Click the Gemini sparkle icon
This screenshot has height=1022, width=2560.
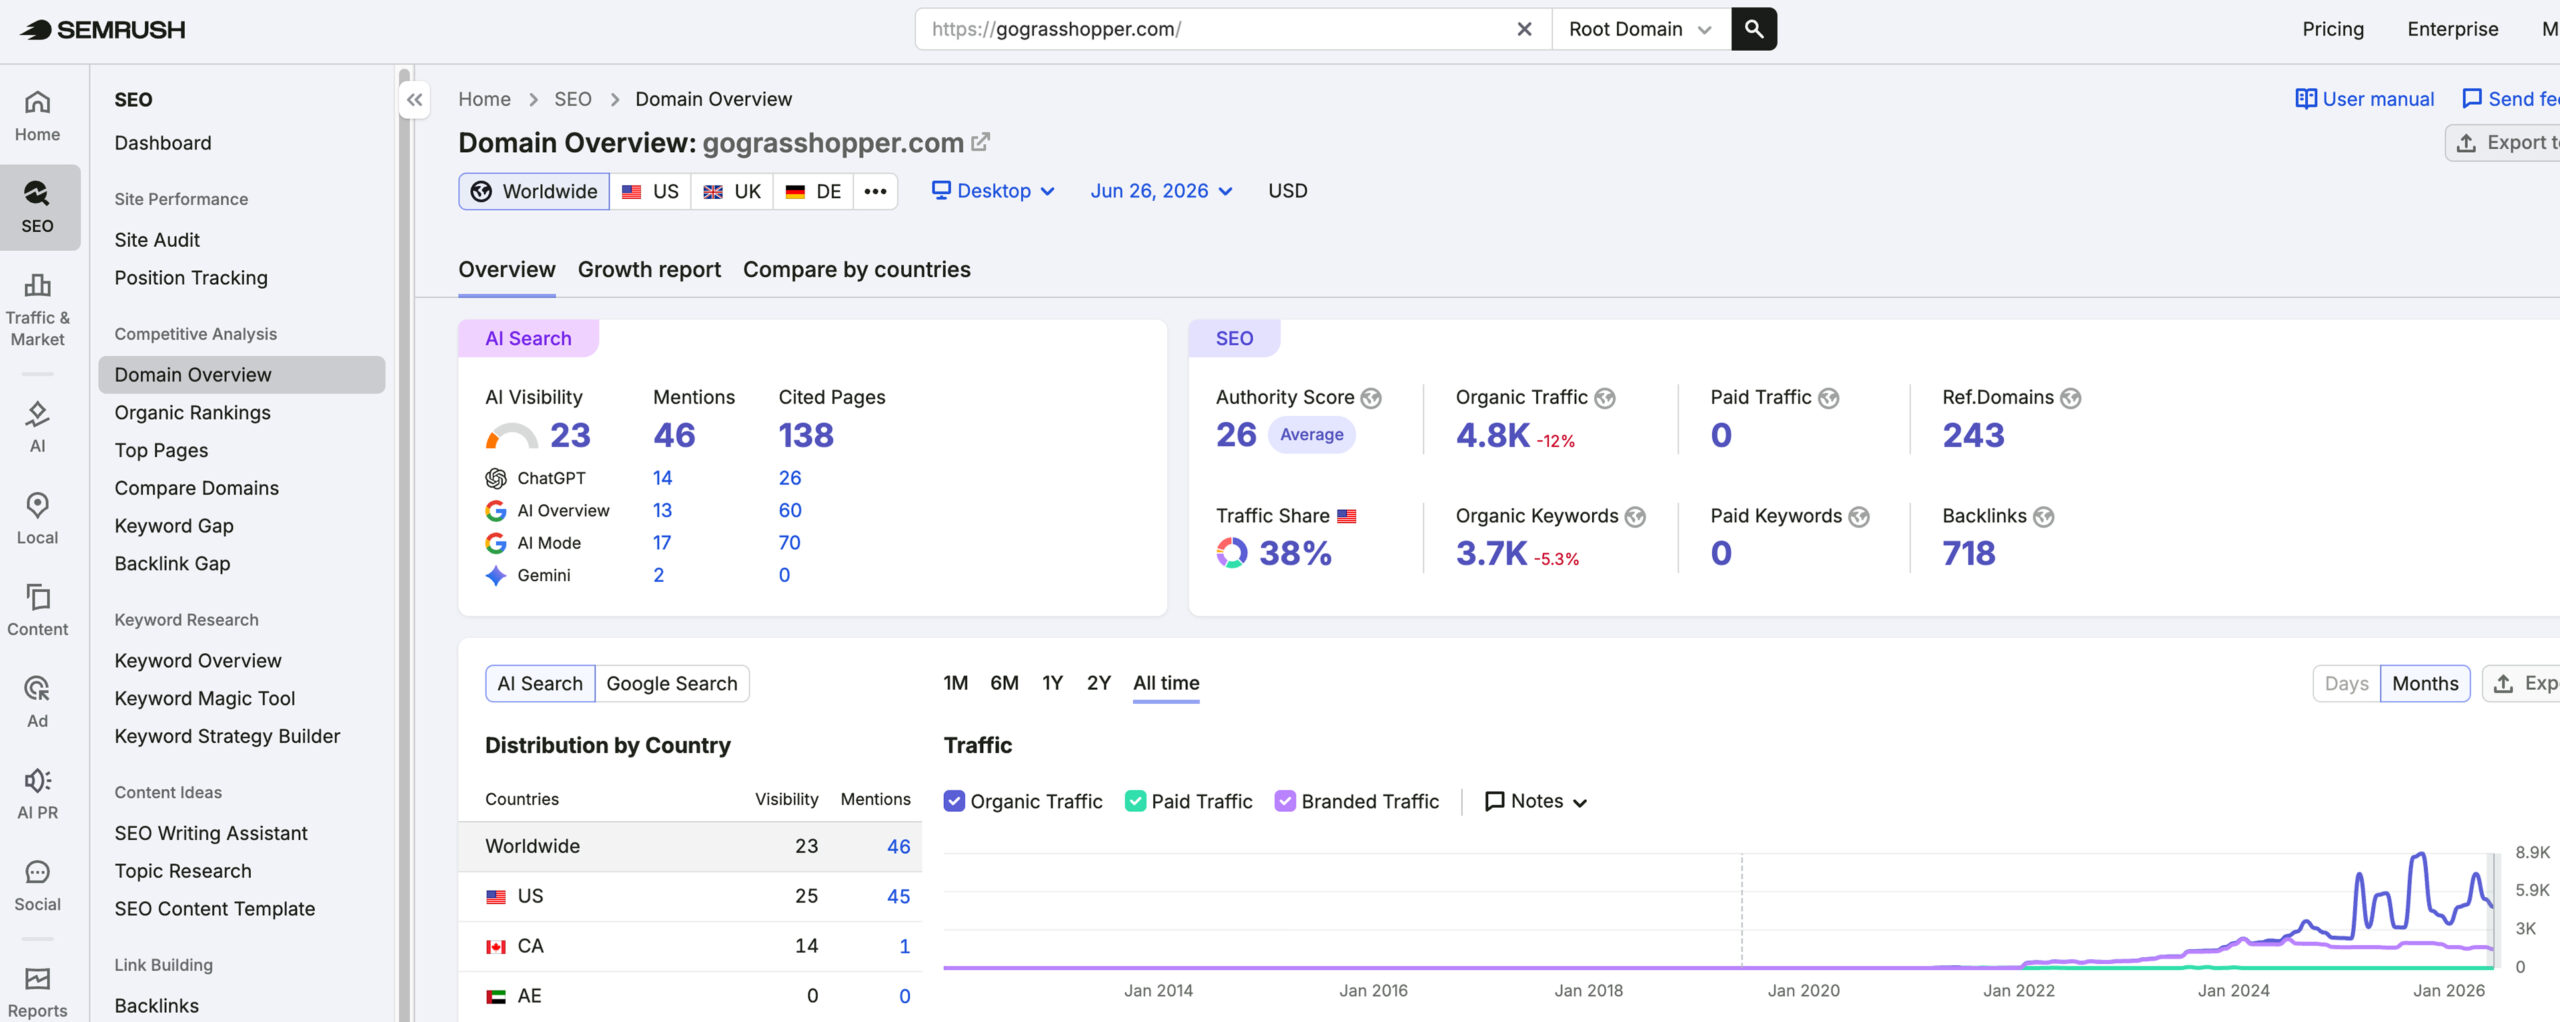pos(496,575)
